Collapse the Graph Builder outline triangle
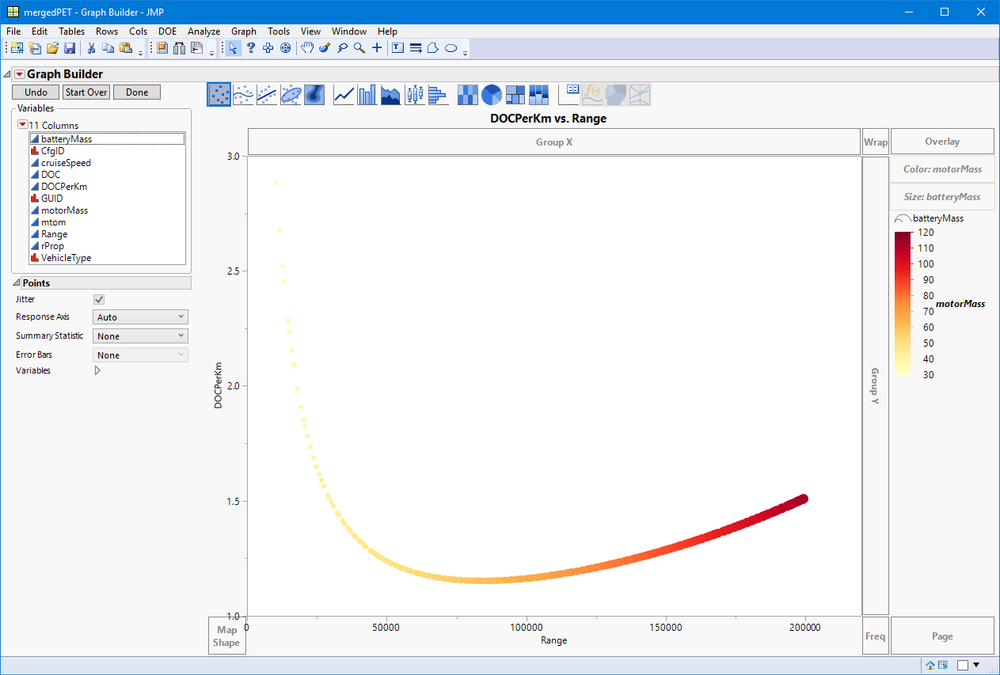 (7, 75)
